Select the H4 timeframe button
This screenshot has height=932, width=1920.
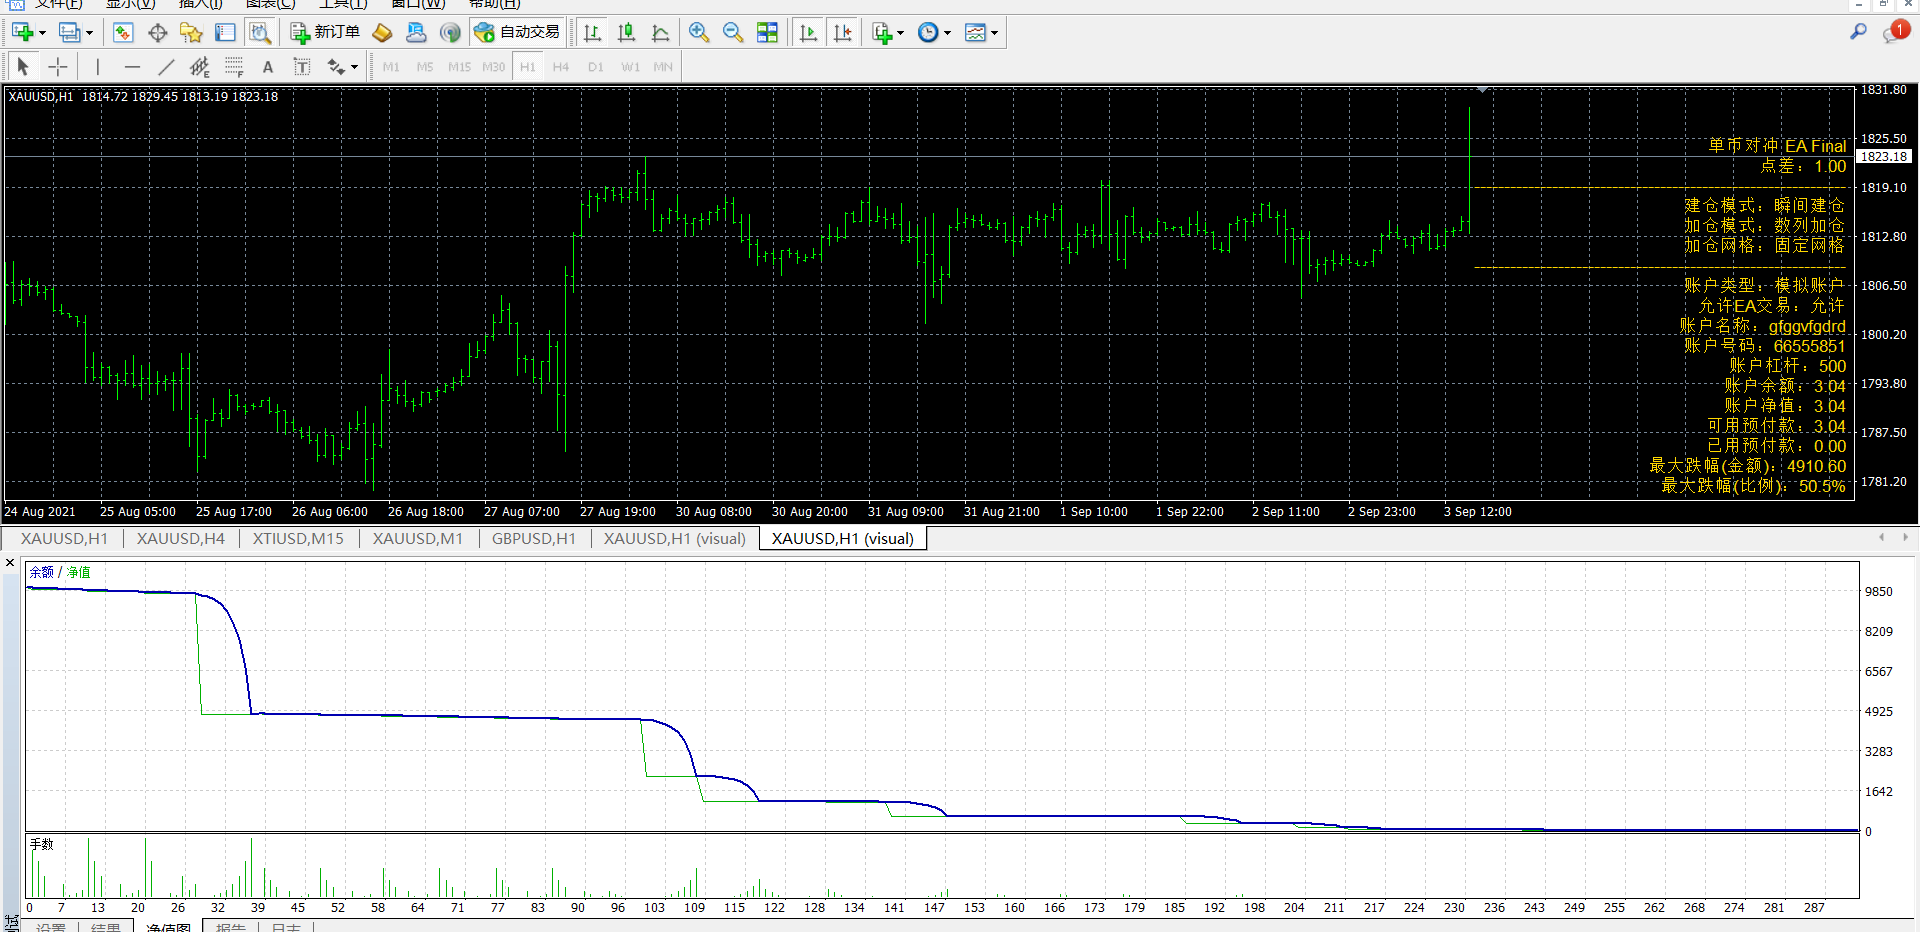tap(561, 67)
